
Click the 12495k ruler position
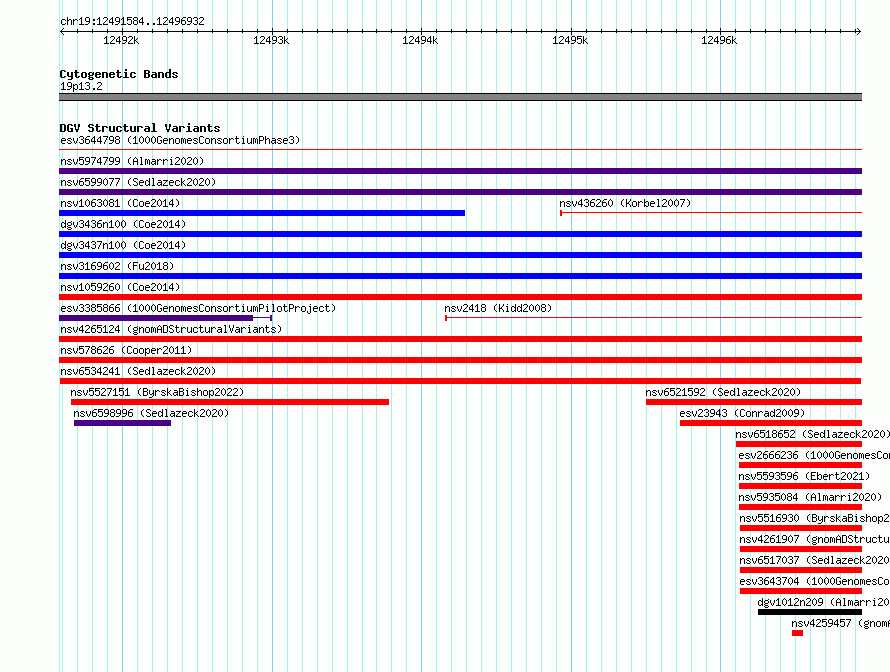point(570,40)
